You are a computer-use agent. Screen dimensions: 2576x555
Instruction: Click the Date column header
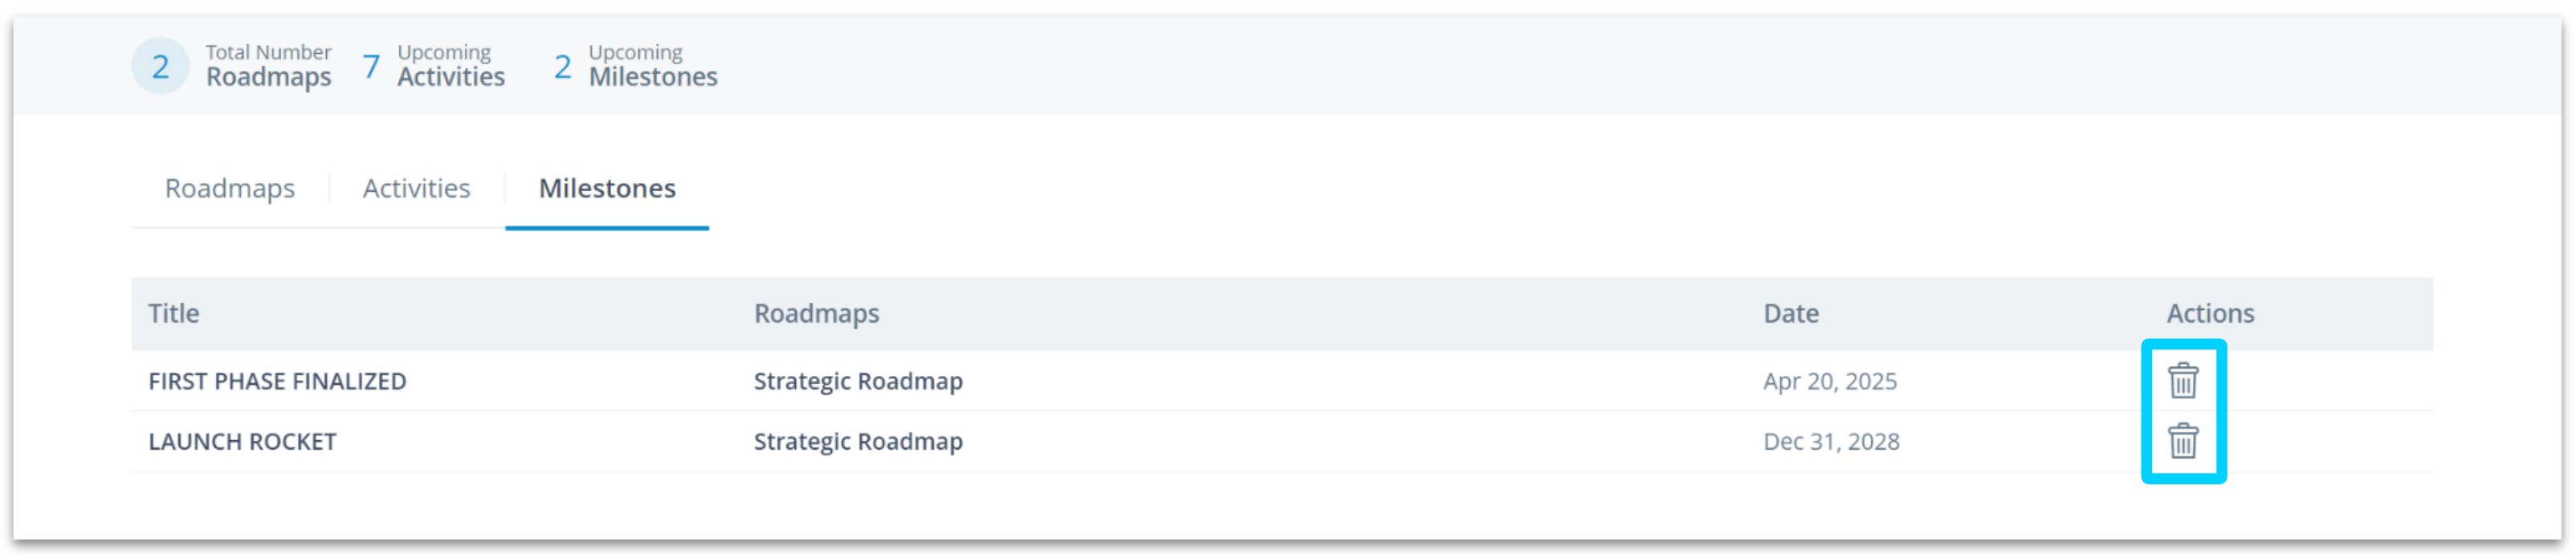1790,313
